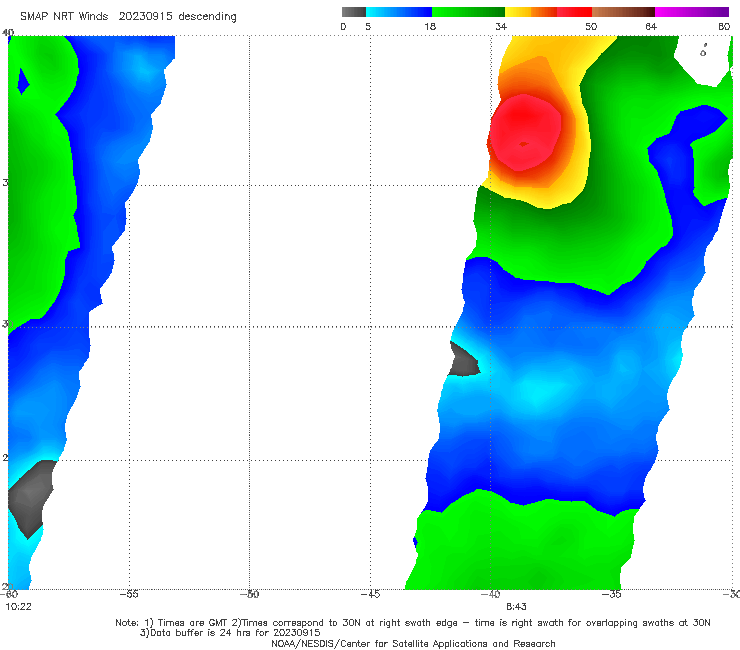Click the color bar label "18"
Screen dimensions: 740x650
(x=430, y=26)
